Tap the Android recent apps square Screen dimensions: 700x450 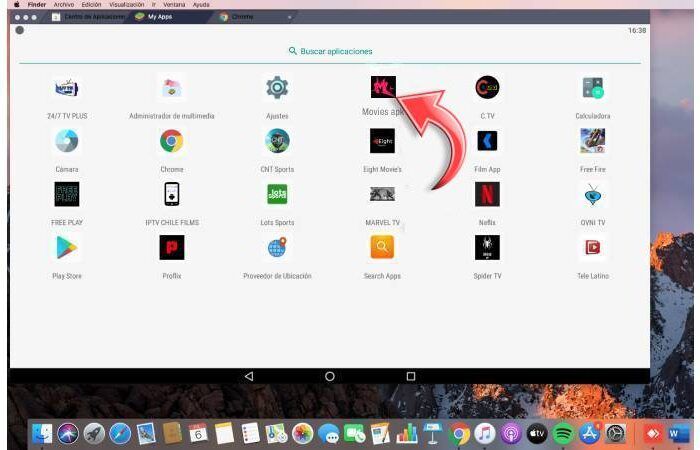pyautogui.click(x=411, y=376)
